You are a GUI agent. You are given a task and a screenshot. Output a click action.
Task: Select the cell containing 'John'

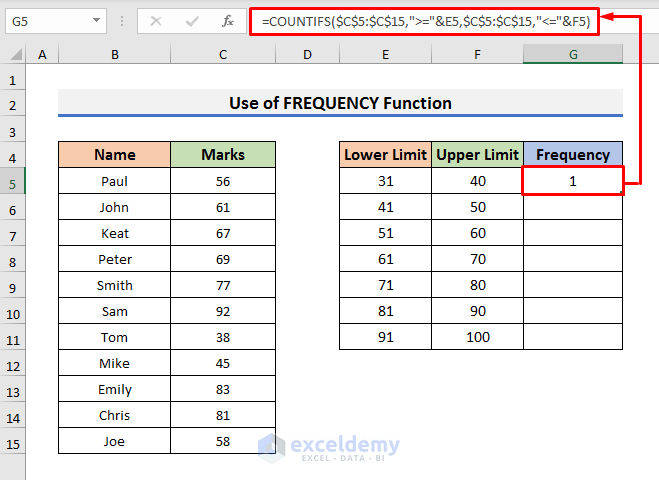[x=115, y=207]
